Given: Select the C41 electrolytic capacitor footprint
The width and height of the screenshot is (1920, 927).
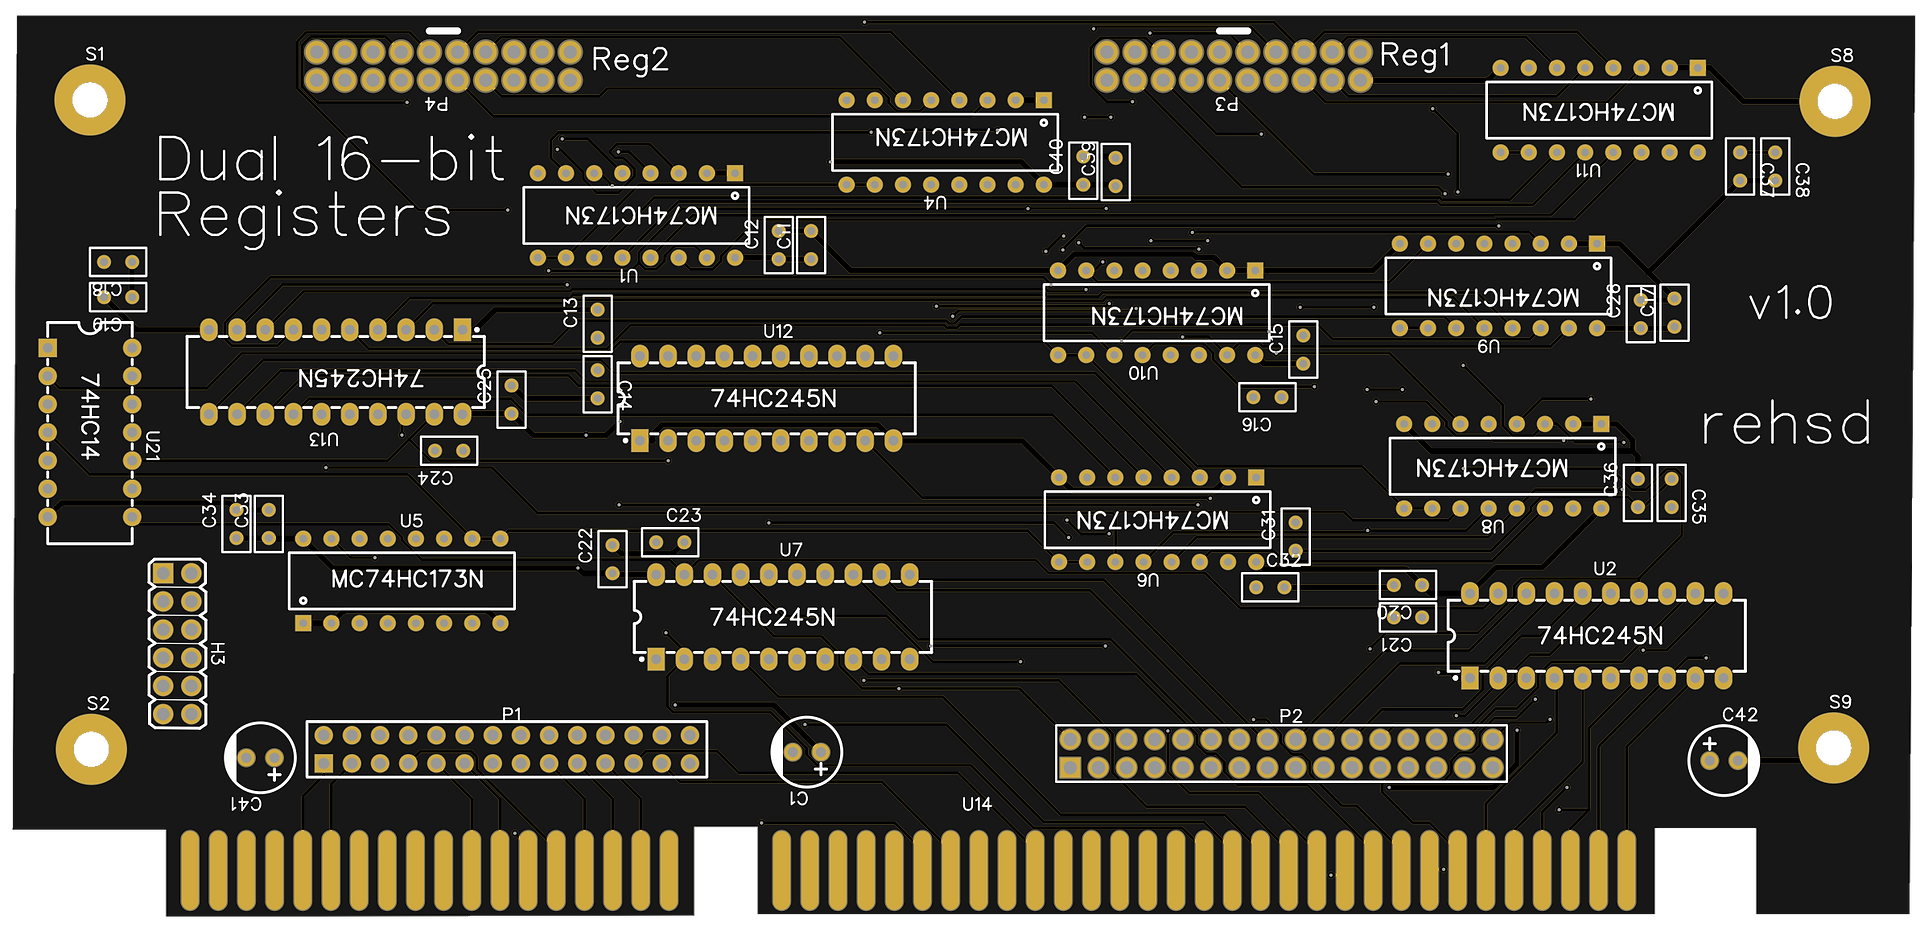Looking at the screenshot, I should [260, 758].
